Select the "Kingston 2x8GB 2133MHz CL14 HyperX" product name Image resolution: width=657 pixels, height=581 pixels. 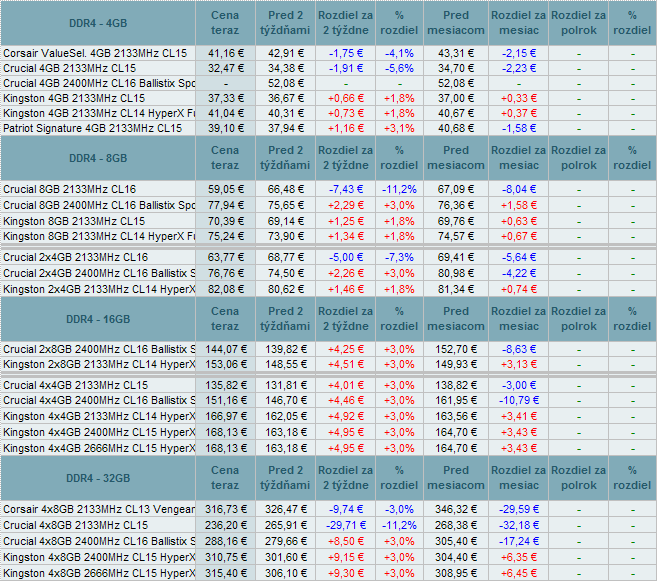[99, 364]
